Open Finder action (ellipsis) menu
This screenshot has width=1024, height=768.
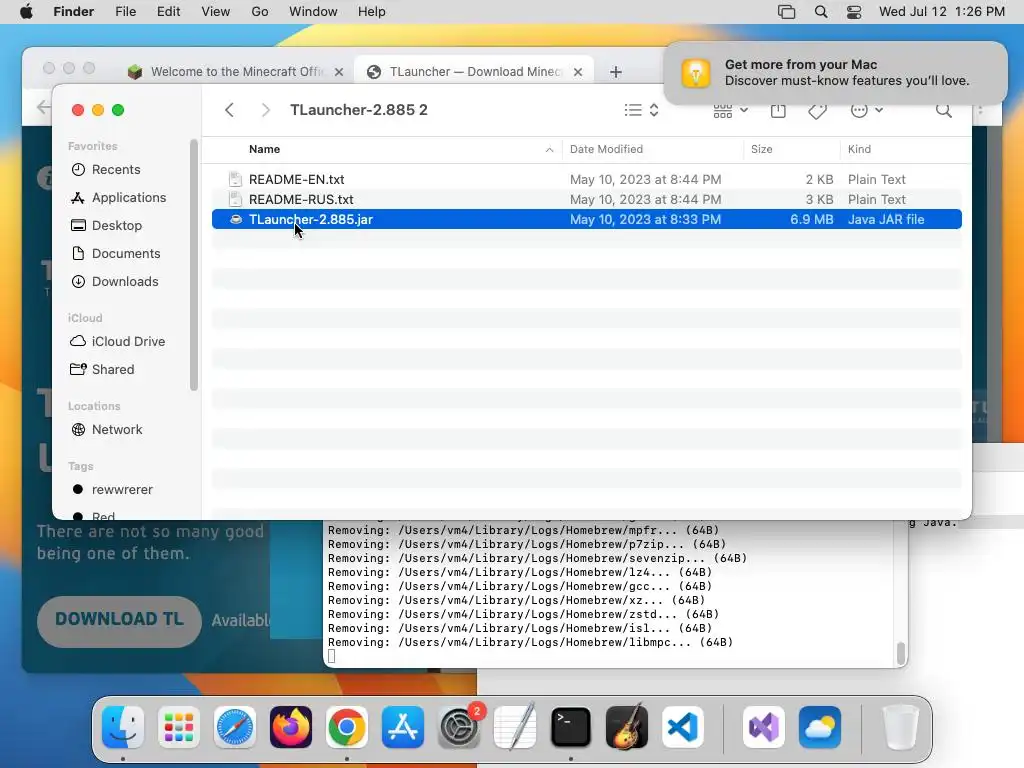[867, 110]
